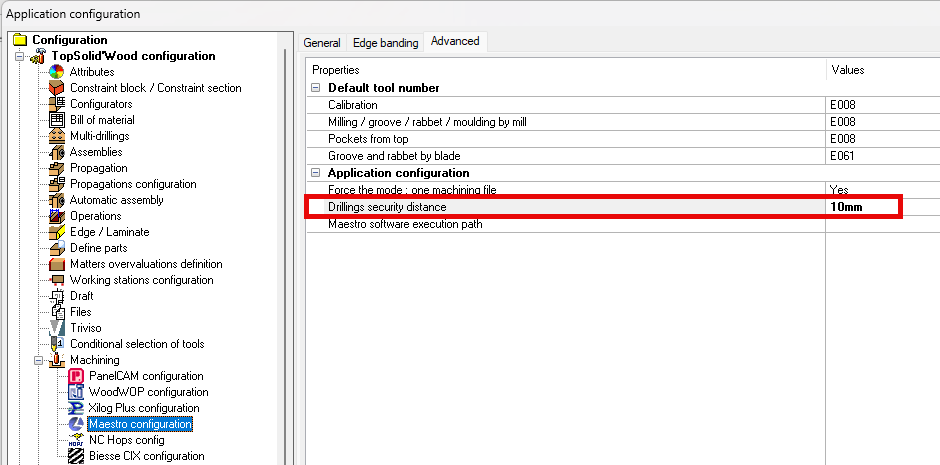Edit the Drillings security distance value

click(x=862, y=207)
